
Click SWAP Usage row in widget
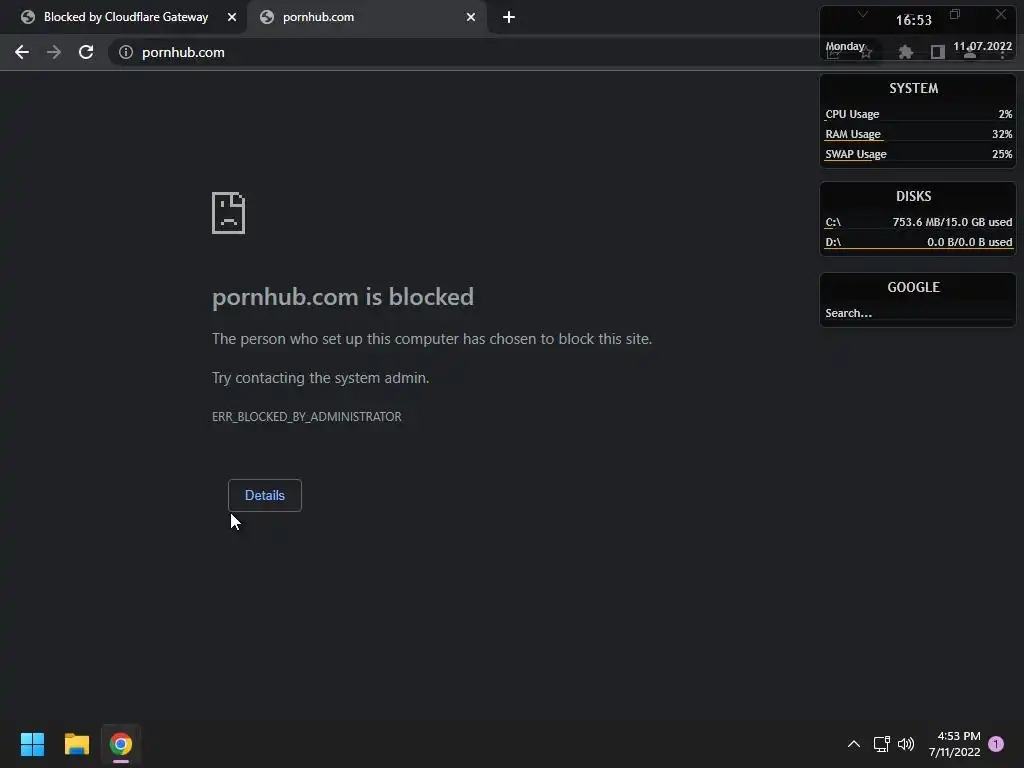pos(918,154)
